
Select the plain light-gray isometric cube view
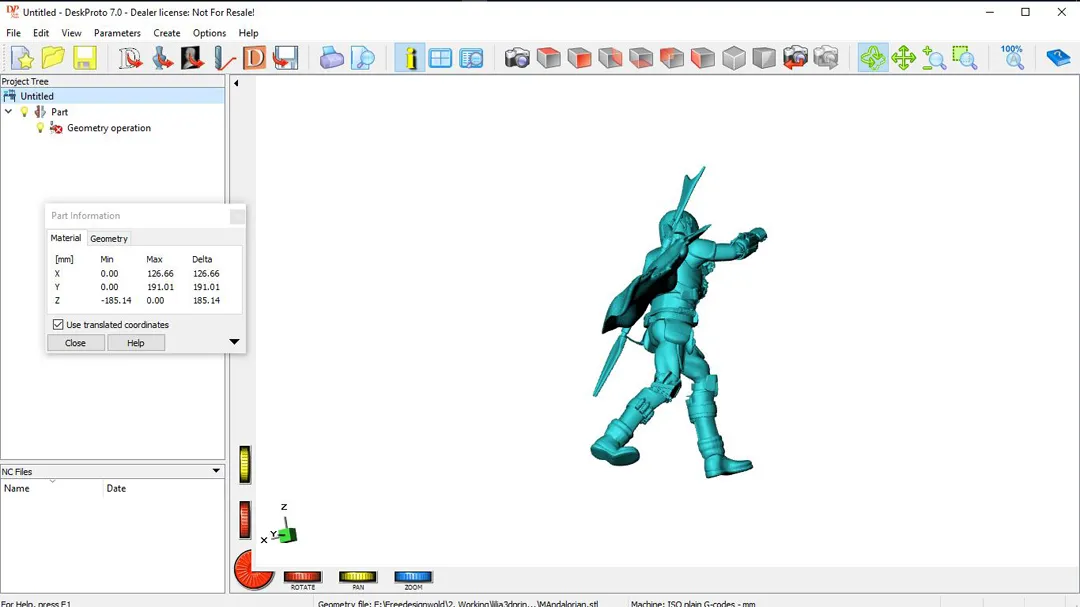tap(734, 58)
